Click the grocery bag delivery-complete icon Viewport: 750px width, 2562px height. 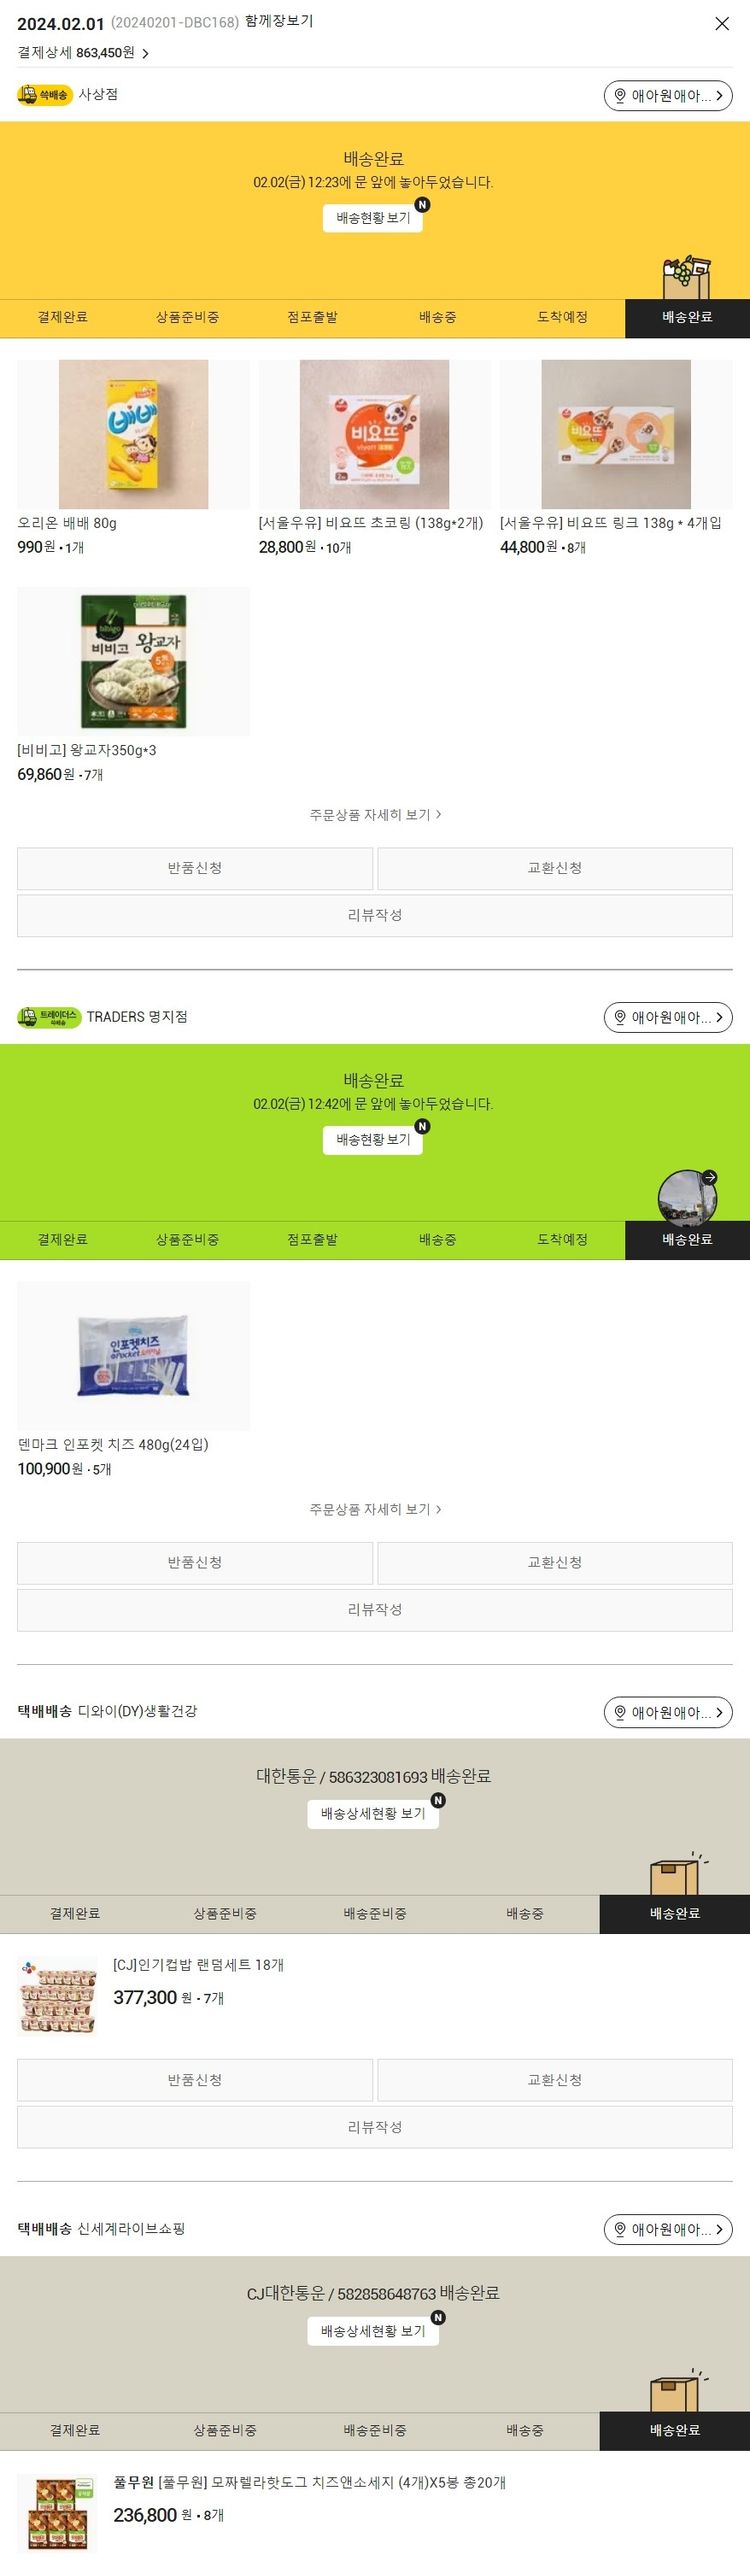[687, 278]
